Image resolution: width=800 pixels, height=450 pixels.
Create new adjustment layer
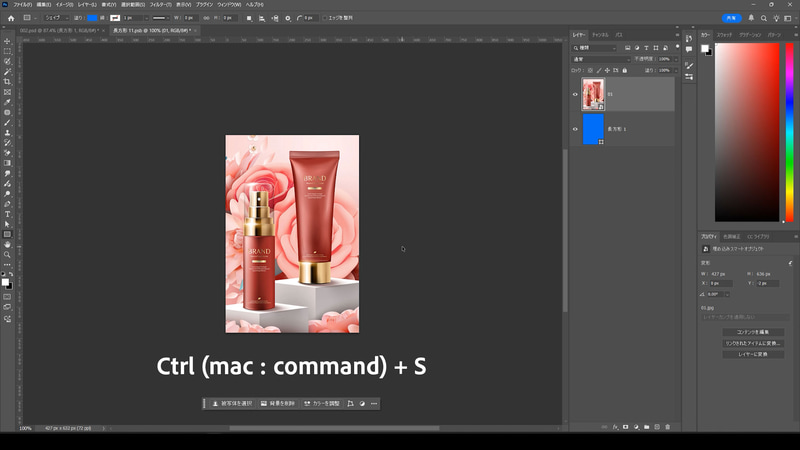636,427
